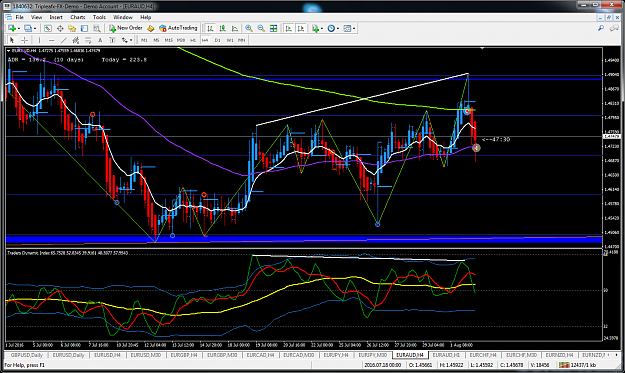Open the Strategy Tester icon
Image resolution: width=625 pixels, height=373 pixels.
tap(97, 28)
